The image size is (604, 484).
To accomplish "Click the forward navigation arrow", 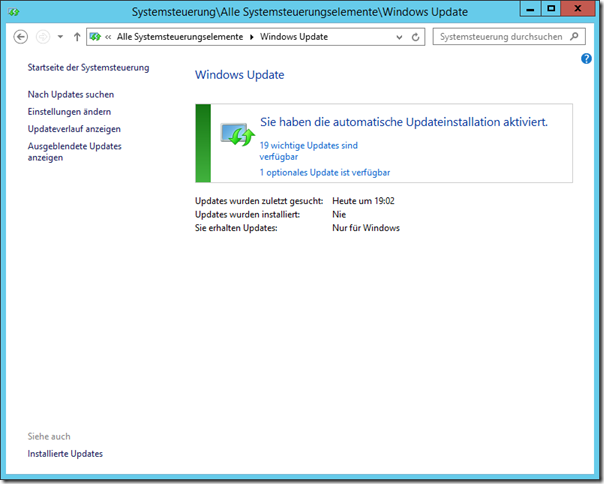I will [43, 37].
